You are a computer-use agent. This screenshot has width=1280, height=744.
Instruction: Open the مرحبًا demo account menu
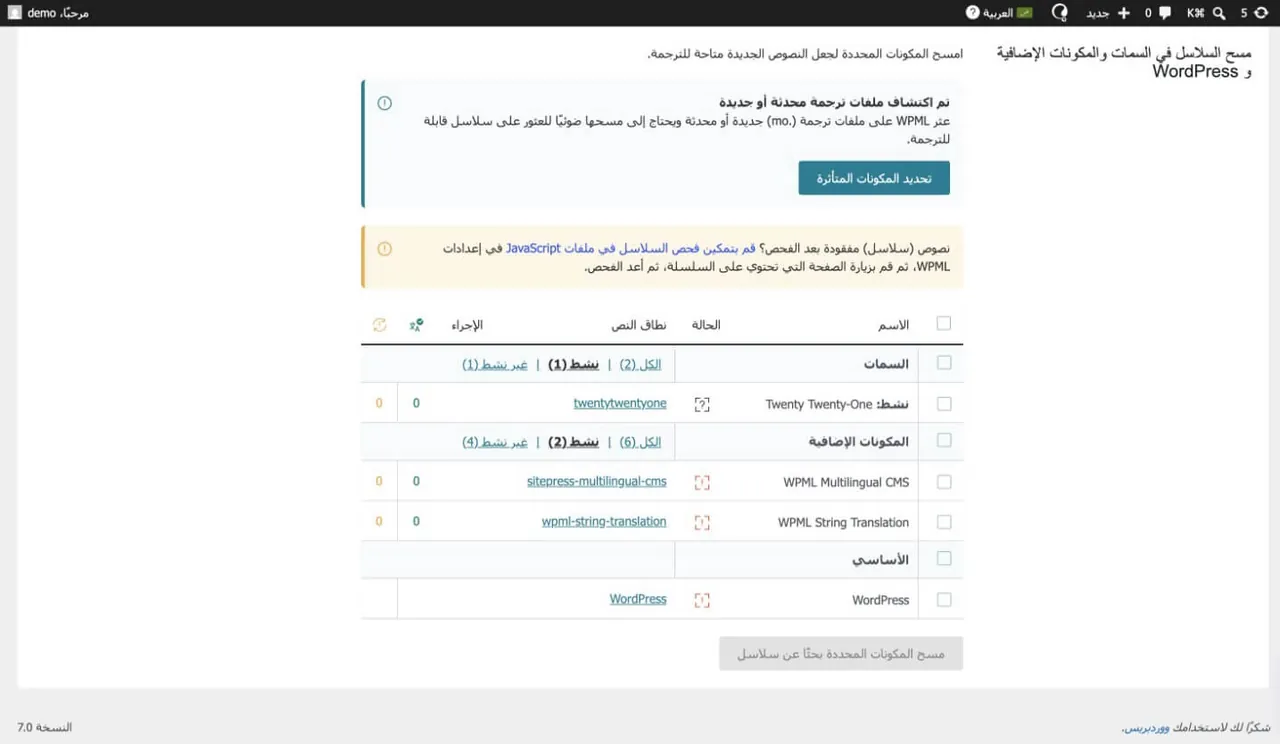tap(49, 13)
